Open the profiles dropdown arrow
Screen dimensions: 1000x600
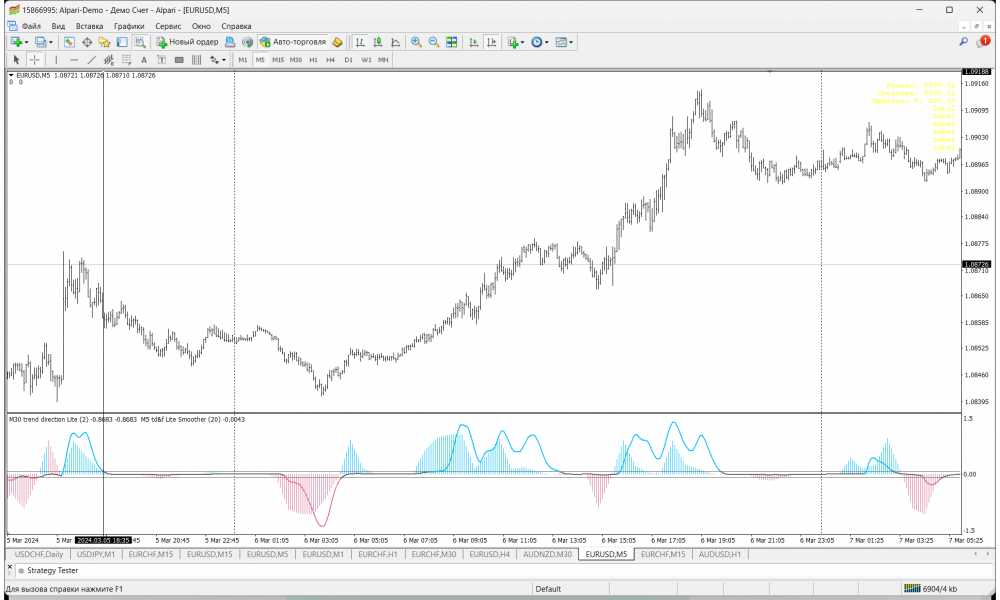tap(51, 42)
